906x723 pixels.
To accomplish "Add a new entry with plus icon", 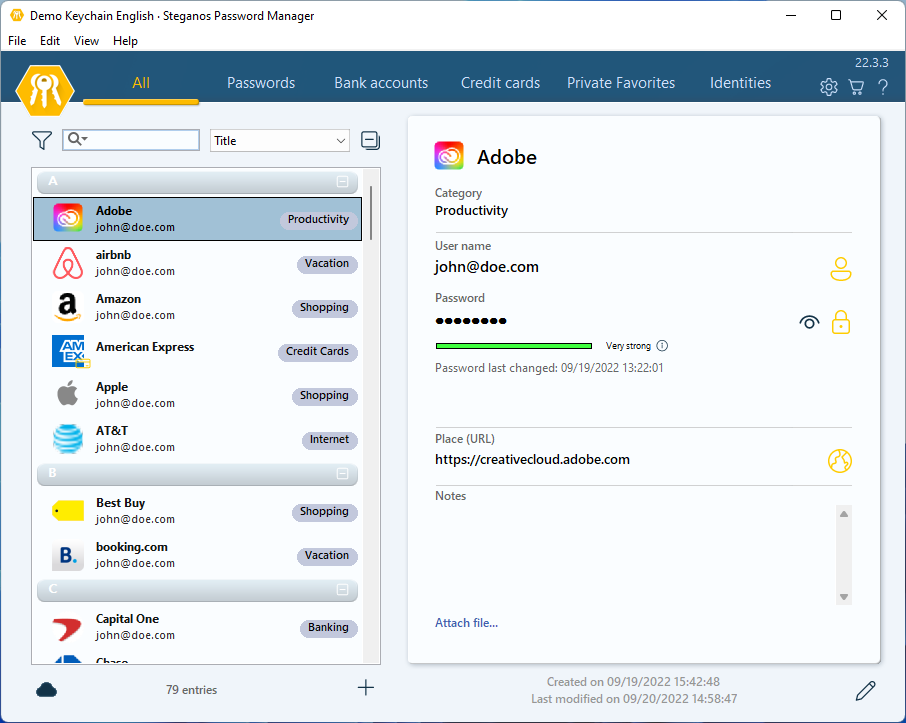I will pos(366,688).
